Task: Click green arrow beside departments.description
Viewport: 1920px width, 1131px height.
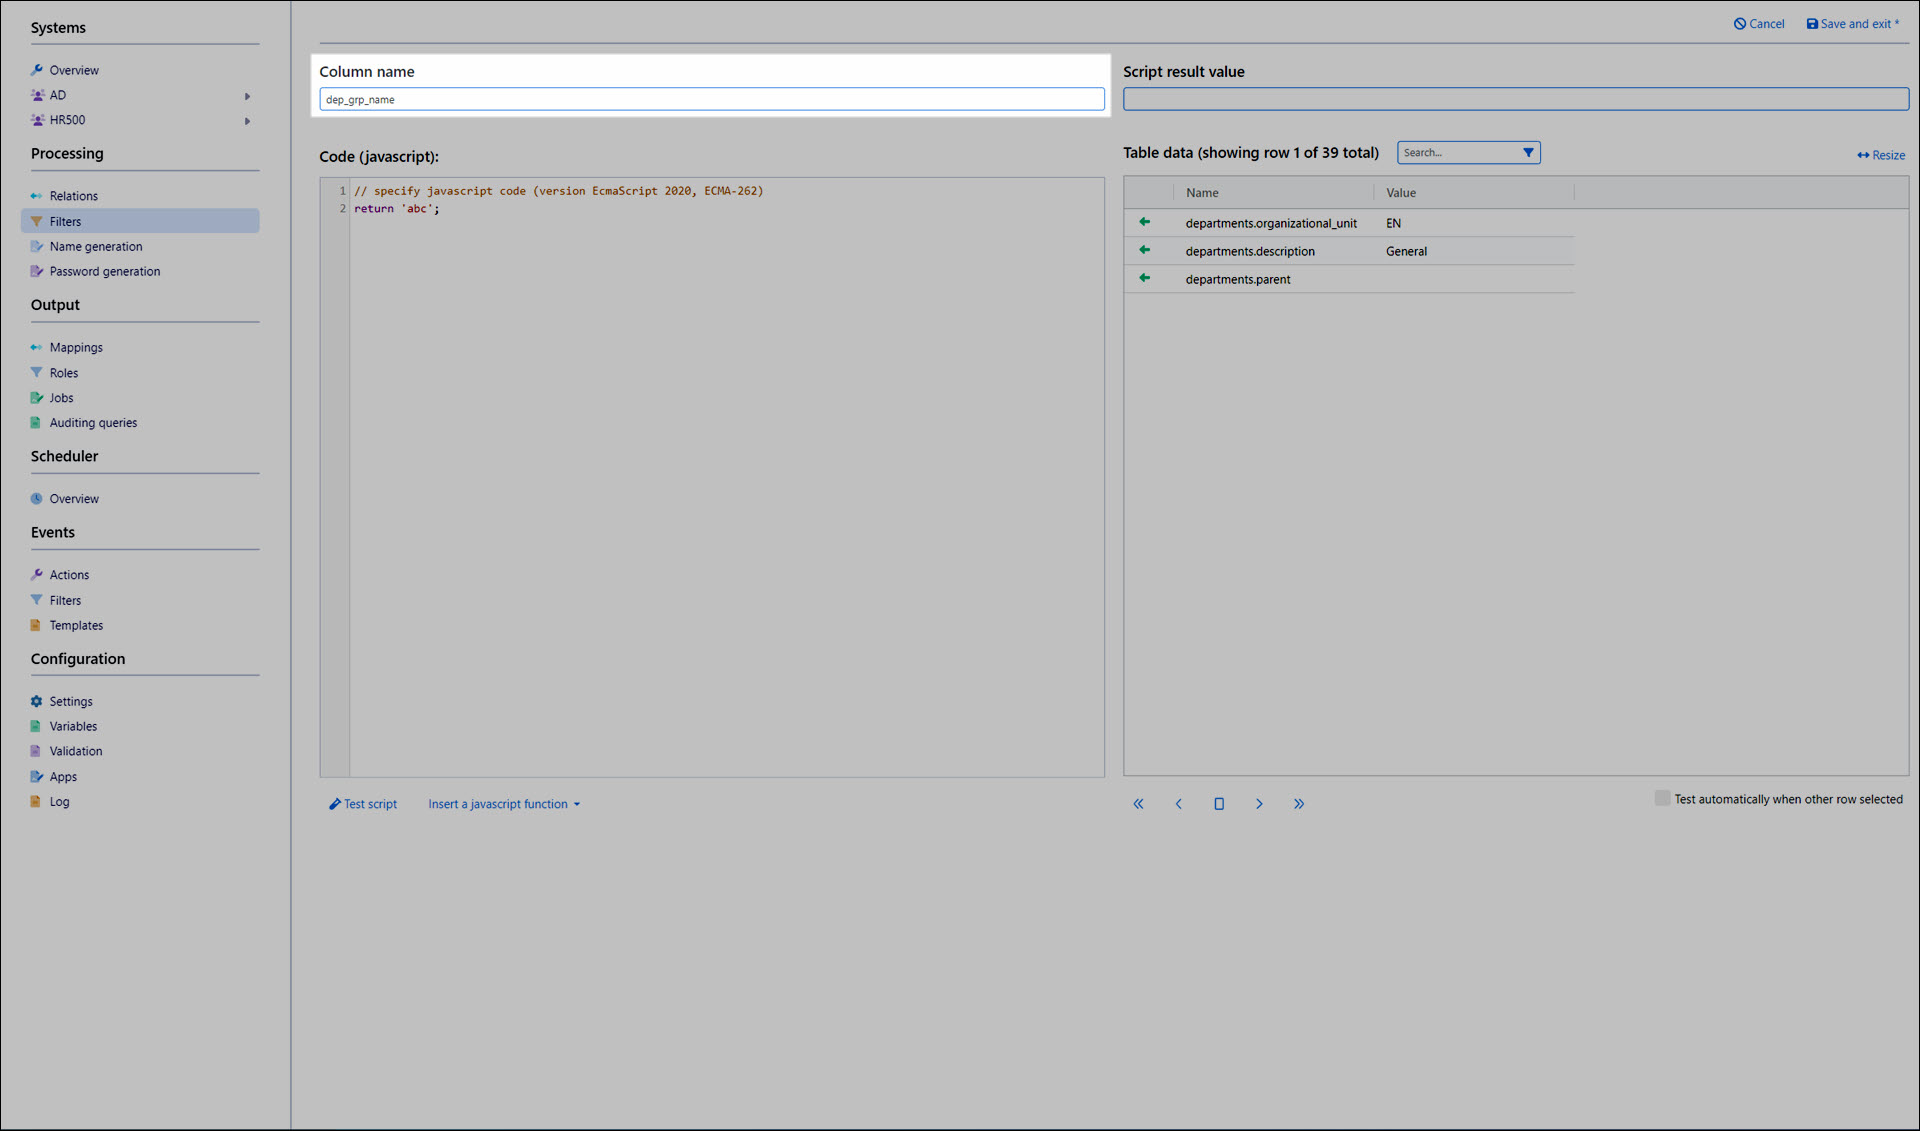Action: tap(1144, 250)
